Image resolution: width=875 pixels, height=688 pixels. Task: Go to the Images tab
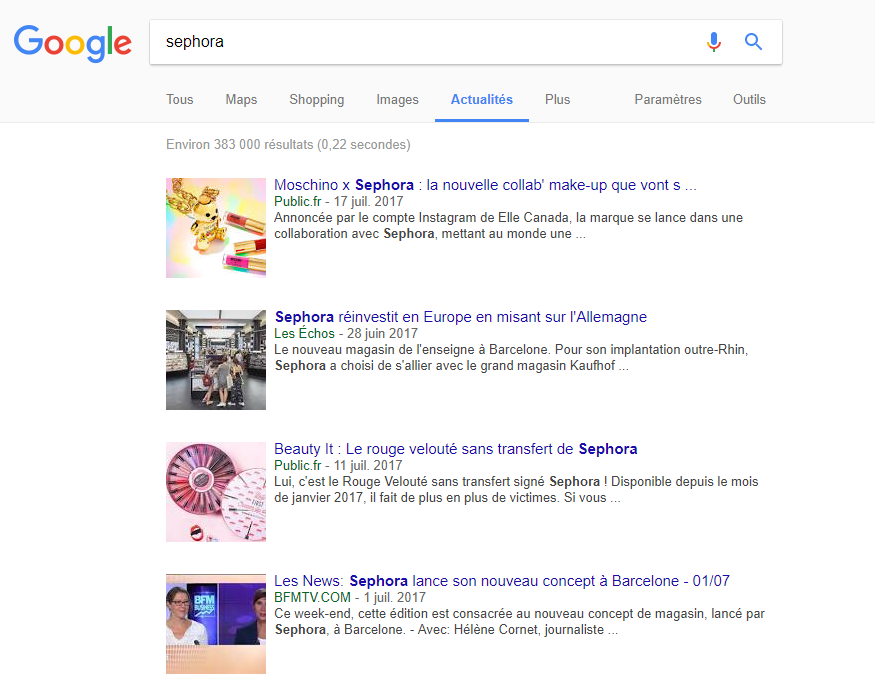click(397, 100)
